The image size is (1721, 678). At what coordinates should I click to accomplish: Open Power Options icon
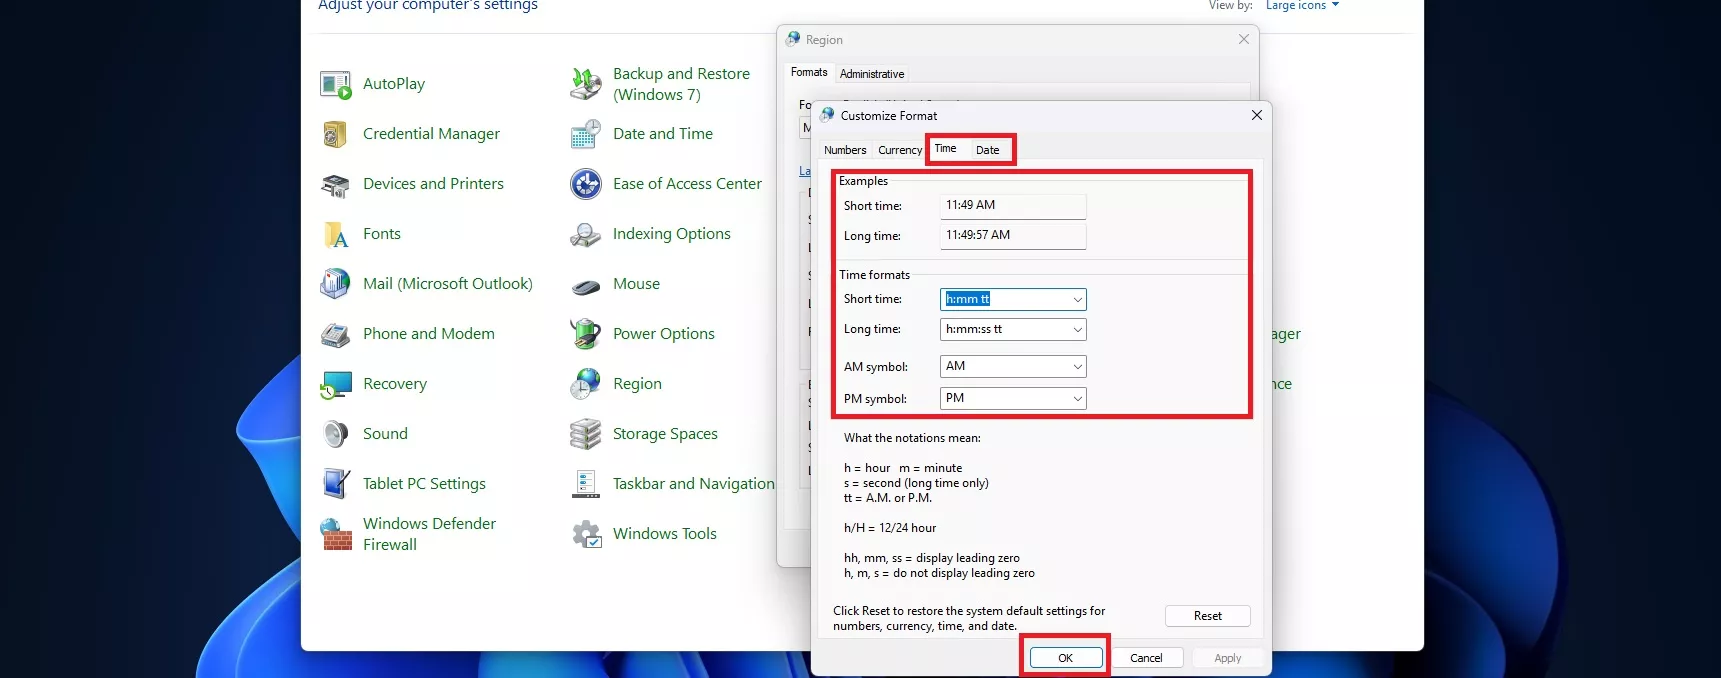[586, 334]
